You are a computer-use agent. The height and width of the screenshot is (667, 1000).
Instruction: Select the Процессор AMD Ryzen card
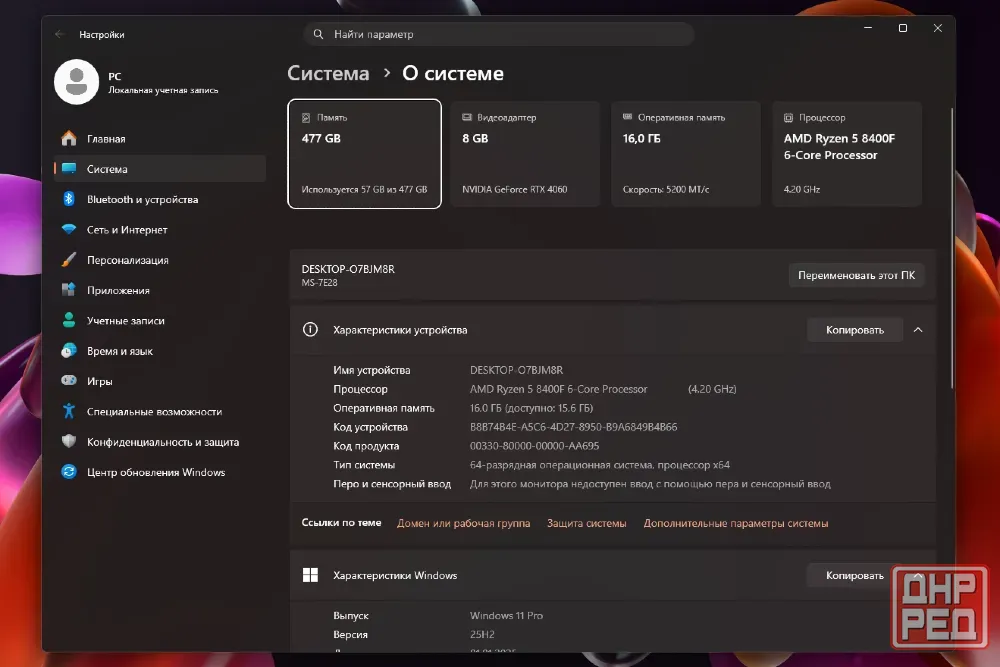click(x=847, y=154)
